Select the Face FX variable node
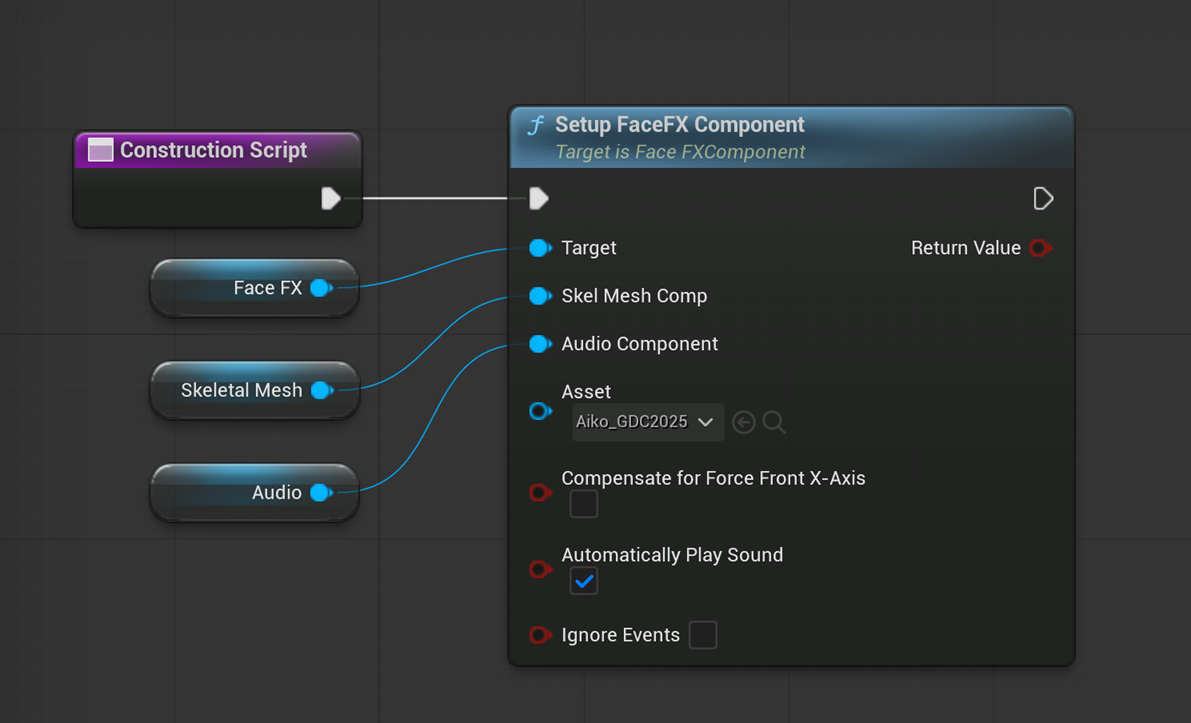This screenshot has width=1191, height=723. [x=254, y=288]
